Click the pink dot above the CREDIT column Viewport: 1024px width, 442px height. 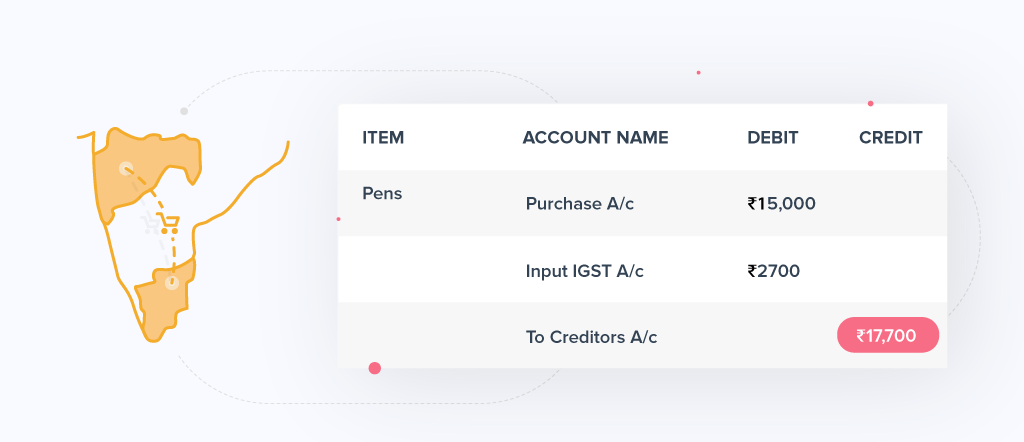870,103
